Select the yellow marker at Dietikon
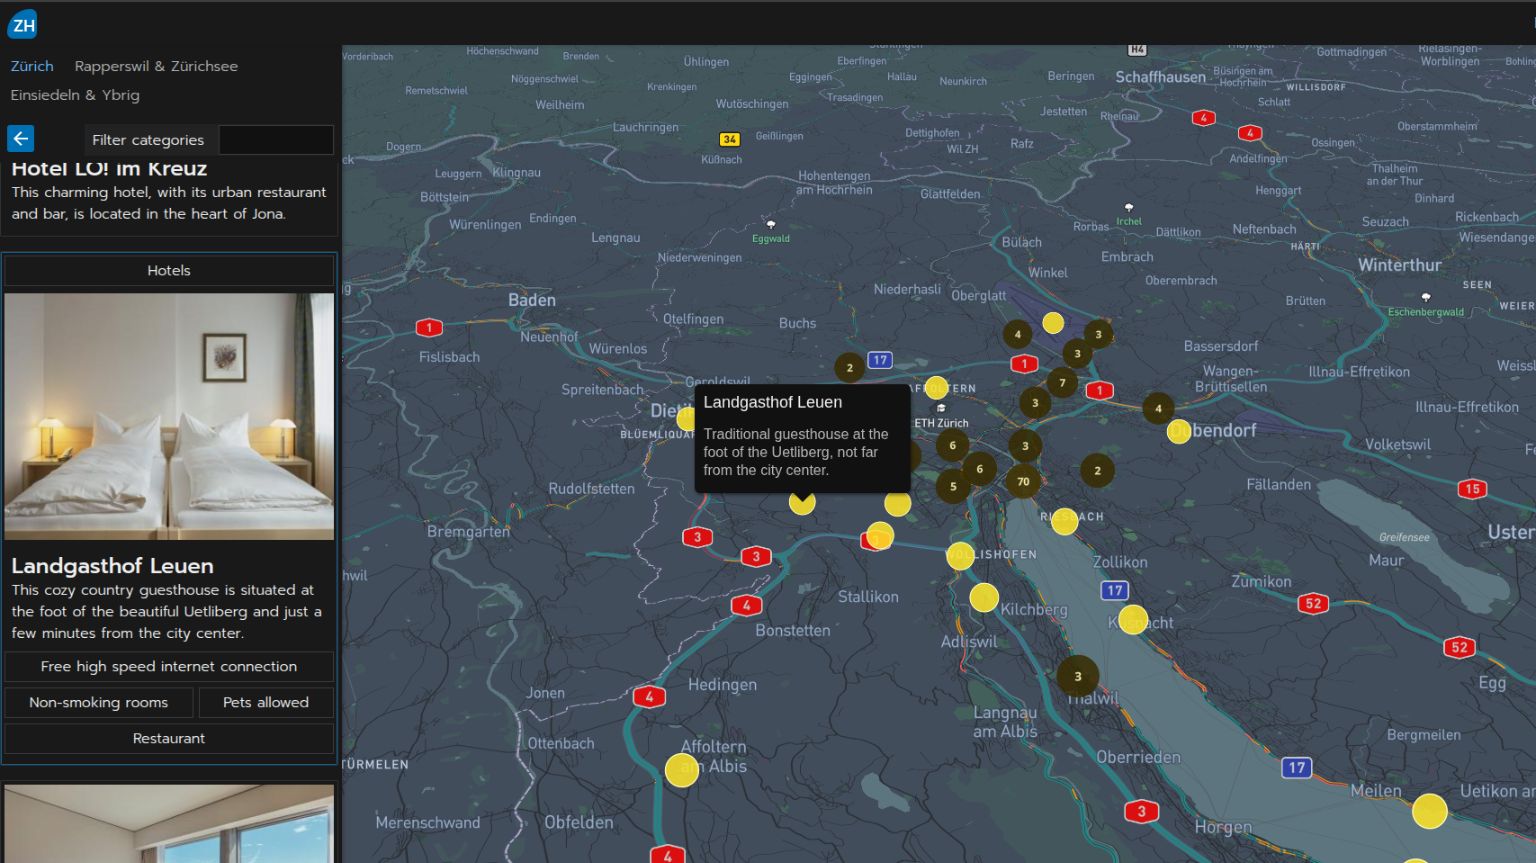Image resolution: width=1536 pixels, height=863 pixels. (687, 418)
